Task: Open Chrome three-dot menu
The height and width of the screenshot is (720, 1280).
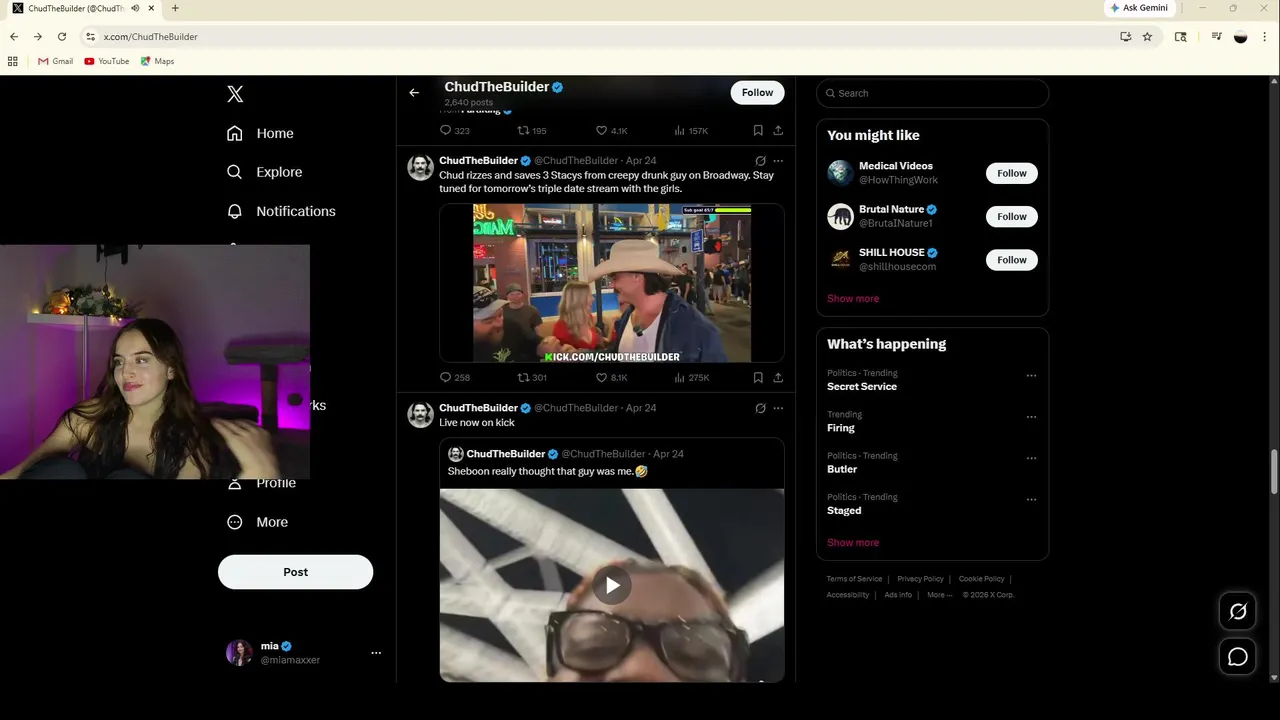Action: click(x=1264, y=37)
